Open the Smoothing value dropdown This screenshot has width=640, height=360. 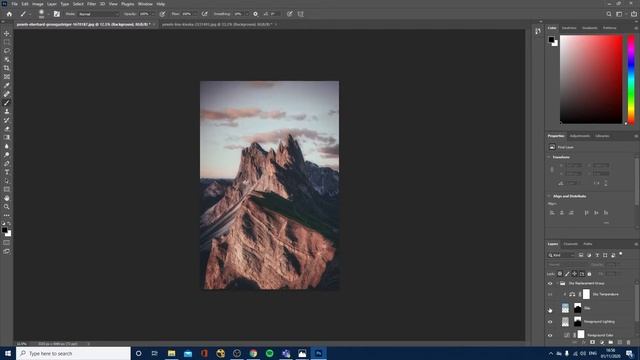point(246,14)
